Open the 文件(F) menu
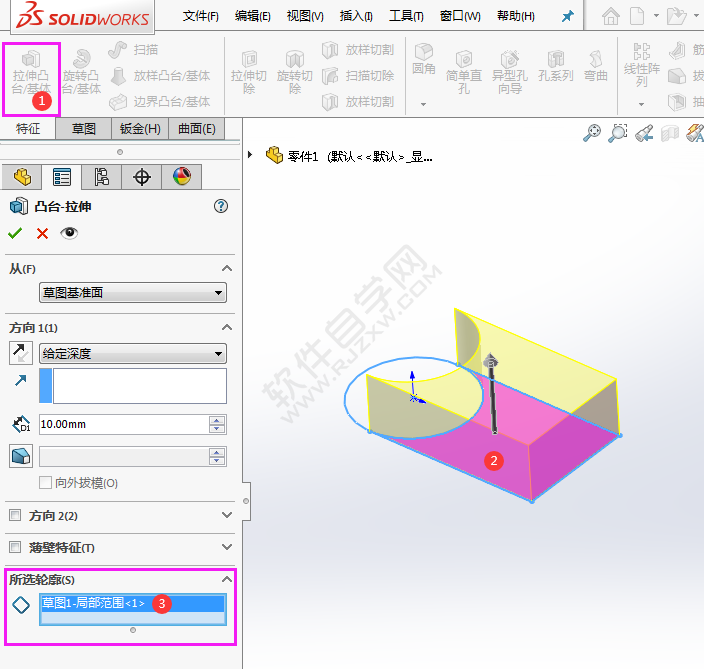This screenshot has width=704, height=669. pos(200,17)
